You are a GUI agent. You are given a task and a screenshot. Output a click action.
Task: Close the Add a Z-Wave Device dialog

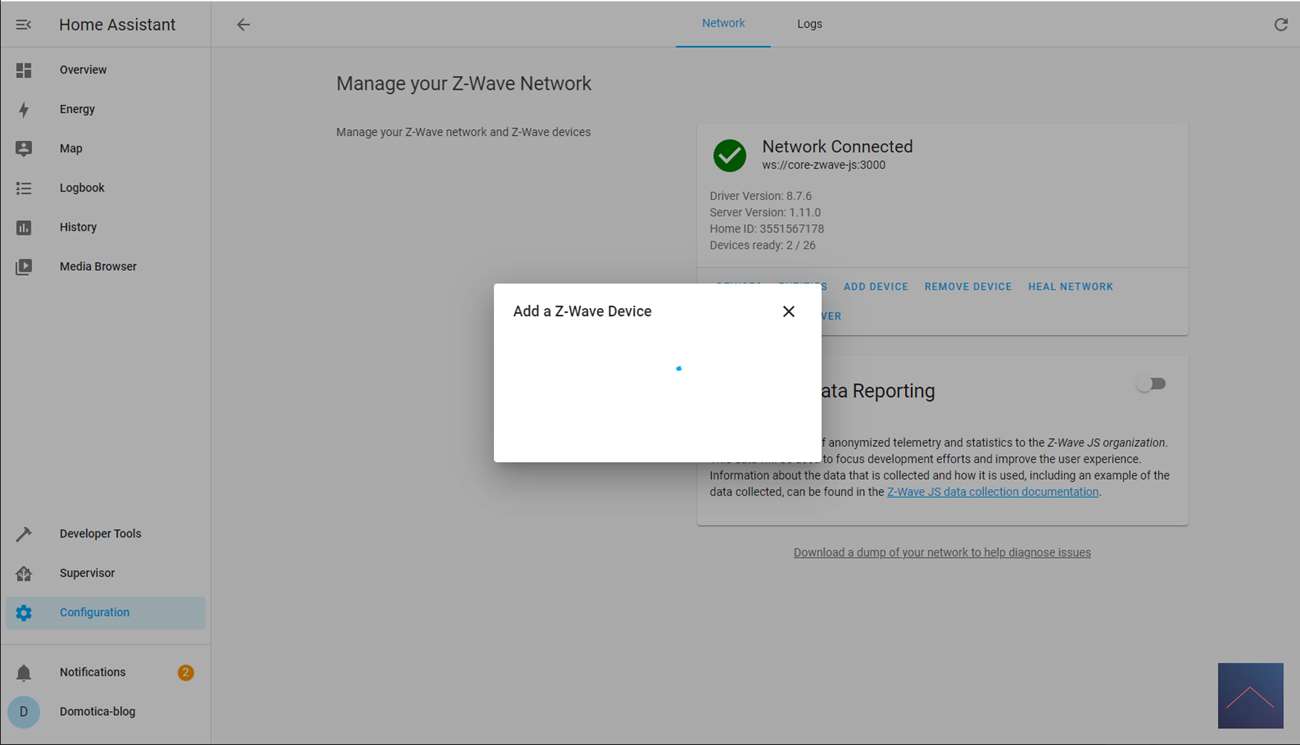pos(788,312)
